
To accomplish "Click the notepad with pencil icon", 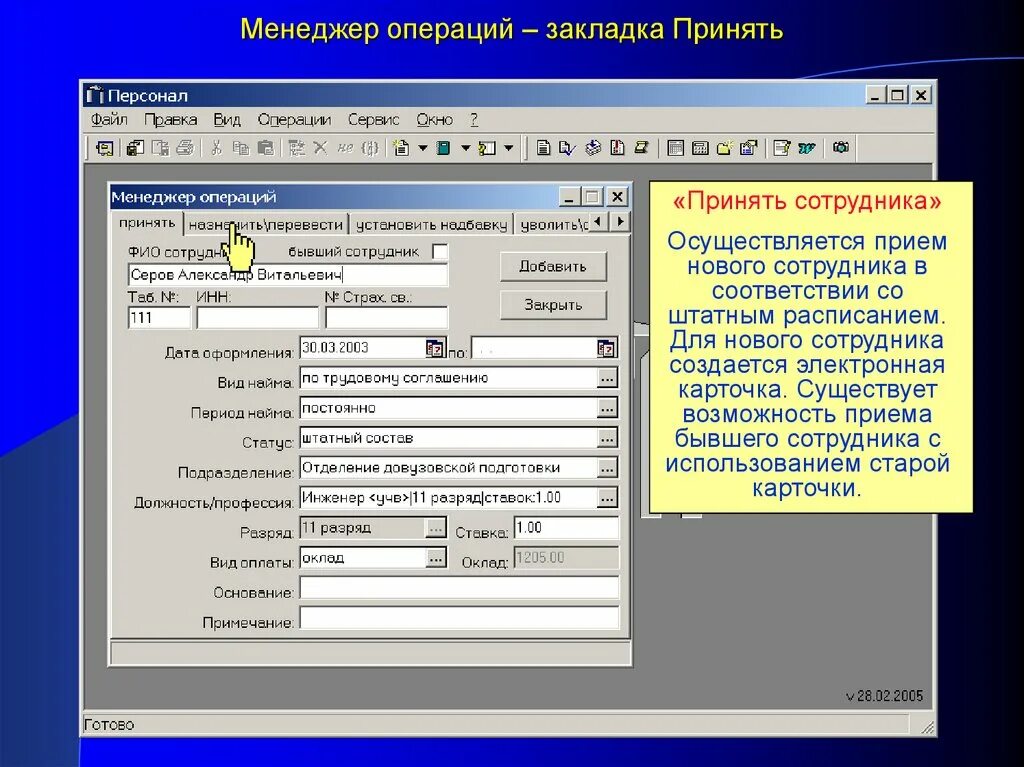I will (x=782, y=148).
